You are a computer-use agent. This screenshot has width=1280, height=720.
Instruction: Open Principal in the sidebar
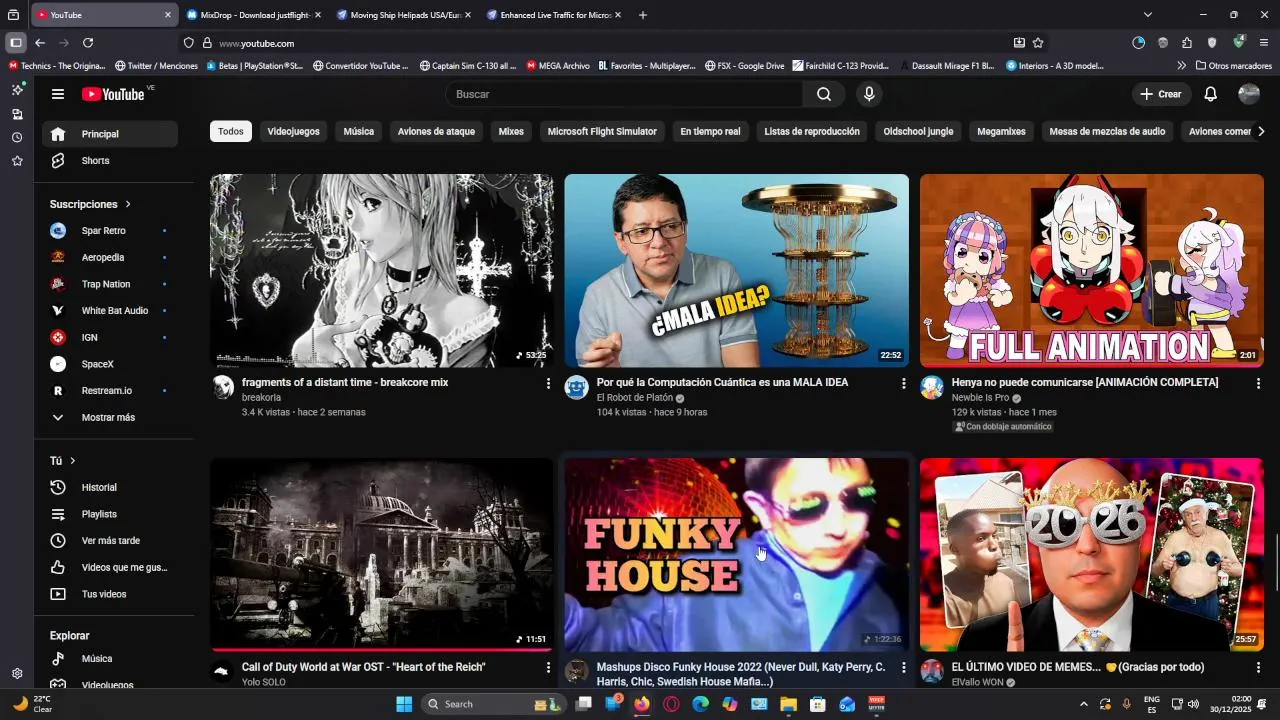109,134
